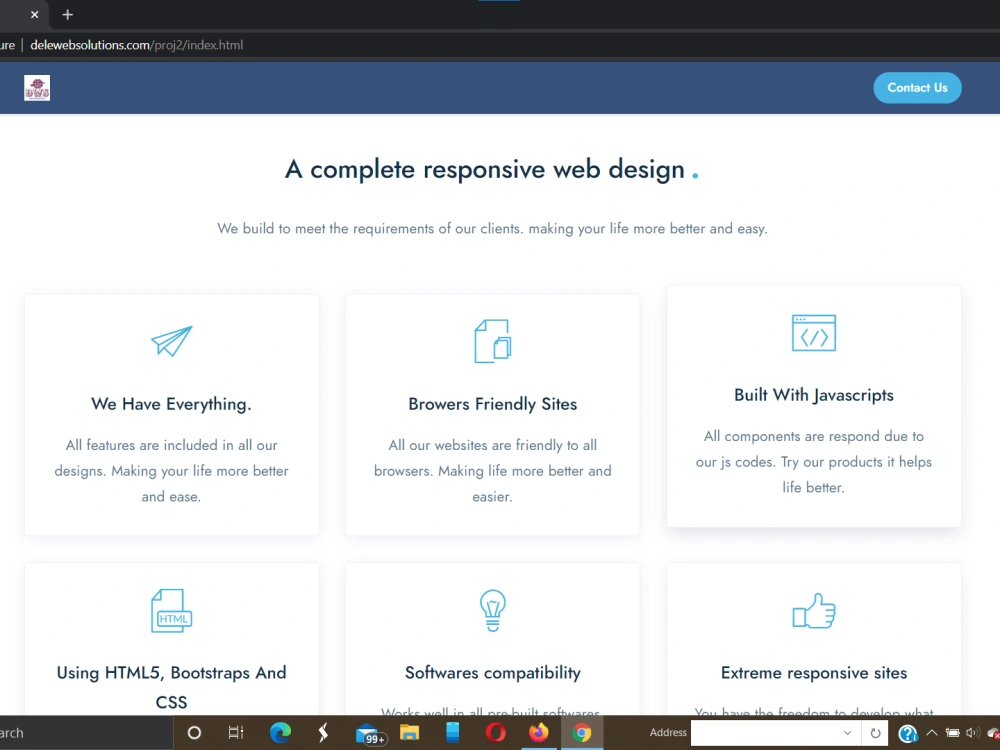Click the light bulb icon
The image size is (1000, 750).
coord(492,610)
